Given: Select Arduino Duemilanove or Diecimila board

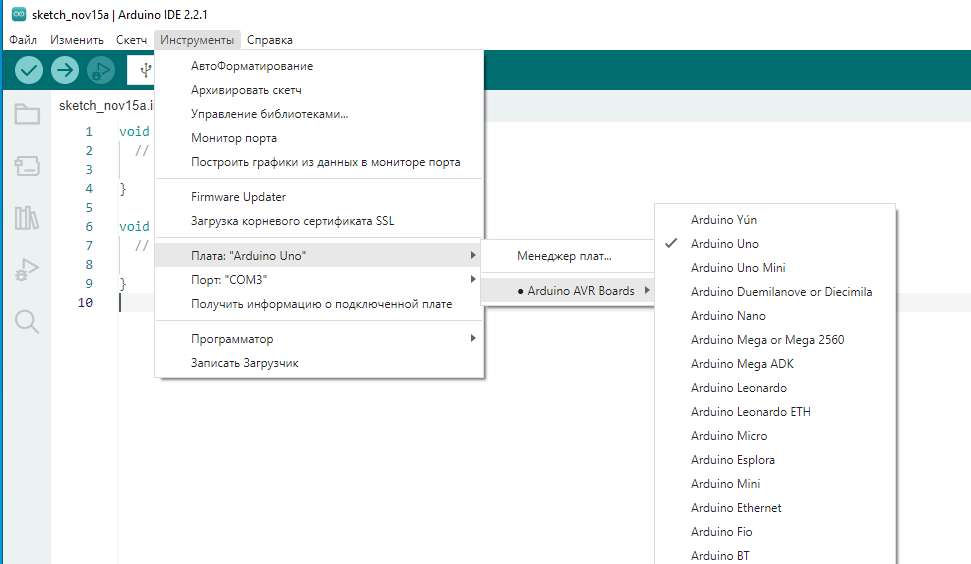Looking at the screenshot, I should point(775,292).
